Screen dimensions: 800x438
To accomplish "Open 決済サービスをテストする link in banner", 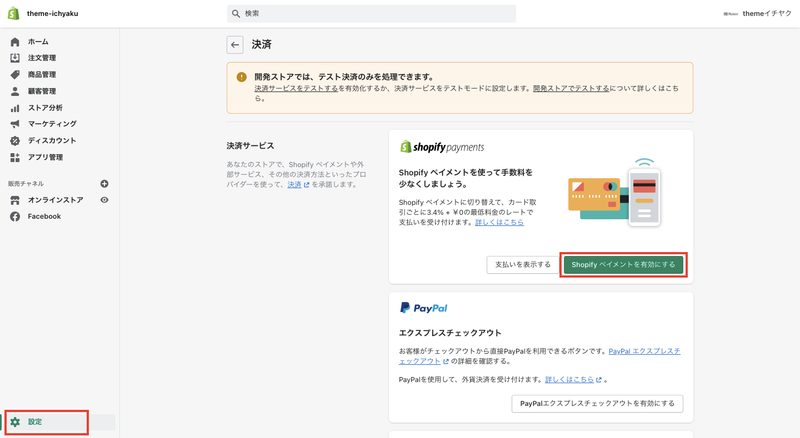I will [x=296, y=88].
